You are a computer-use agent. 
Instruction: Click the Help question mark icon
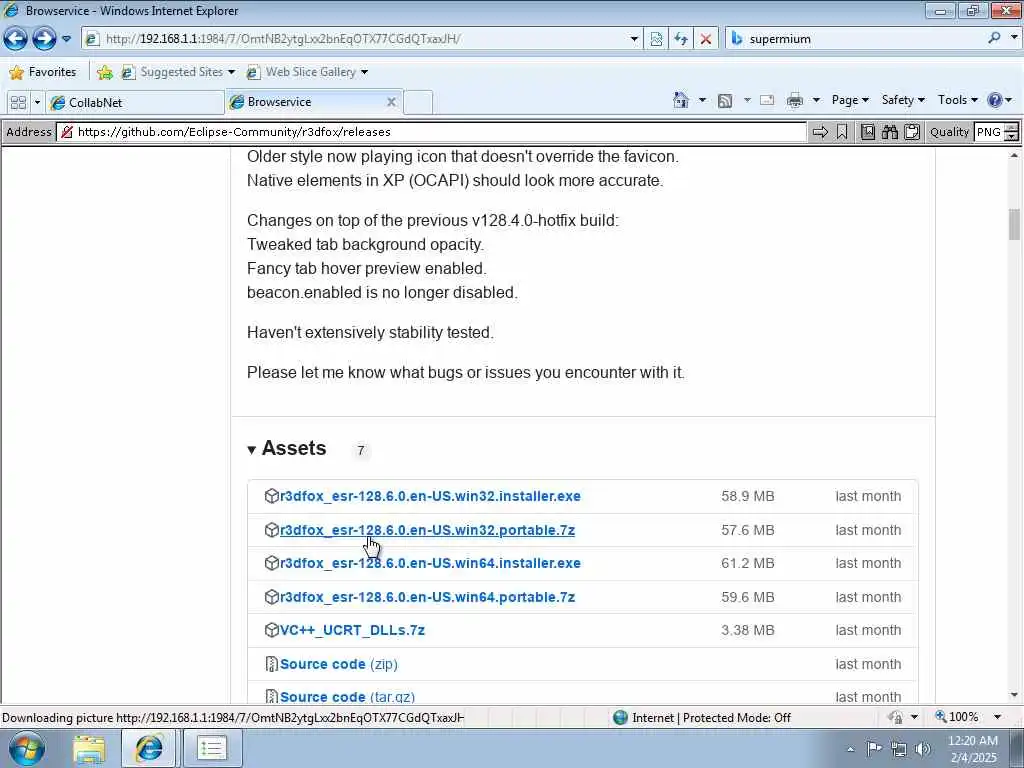[995, 100]
